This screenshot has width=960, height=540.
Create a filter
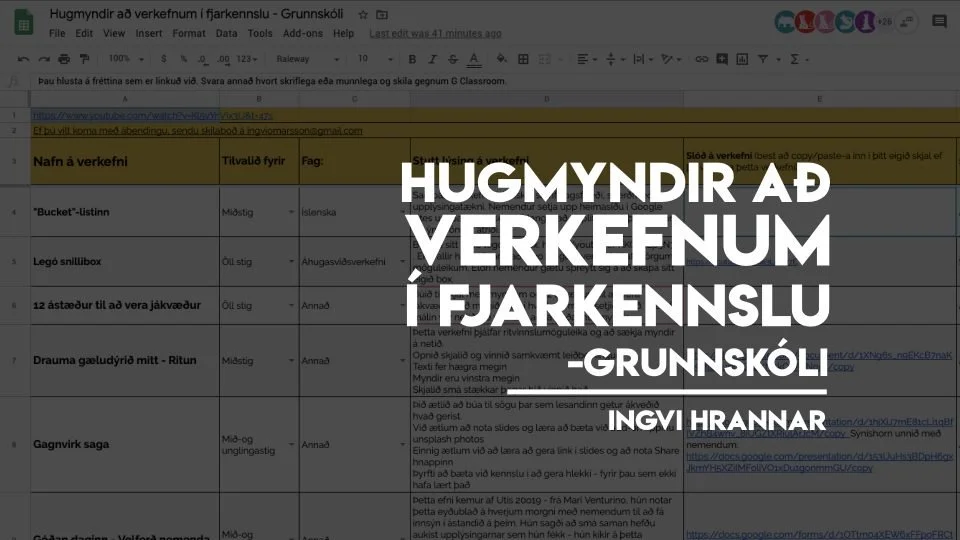[x=763, y=59]
